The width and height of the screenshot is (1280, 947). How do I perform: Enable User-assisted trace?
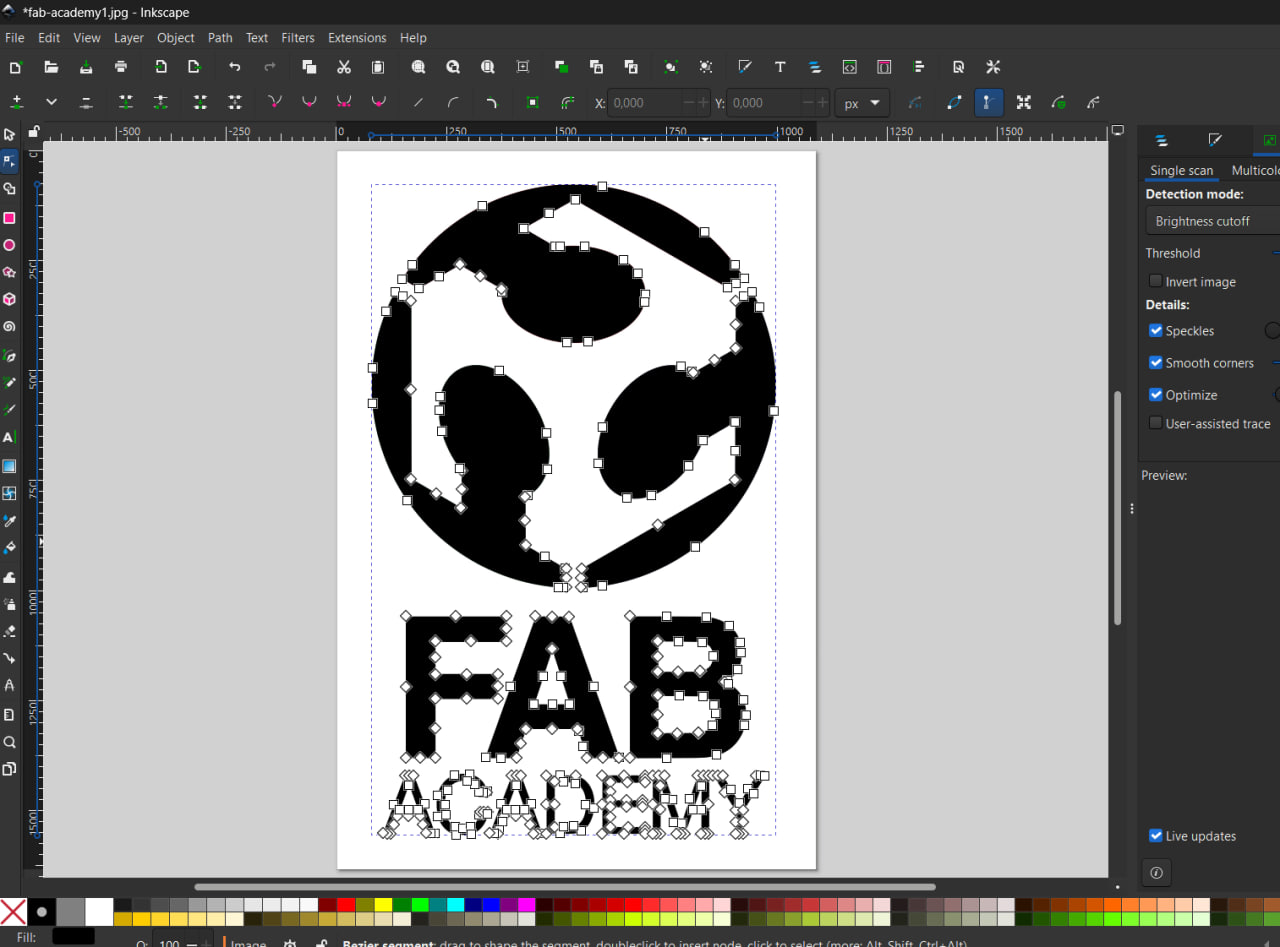coord(1156,424)
